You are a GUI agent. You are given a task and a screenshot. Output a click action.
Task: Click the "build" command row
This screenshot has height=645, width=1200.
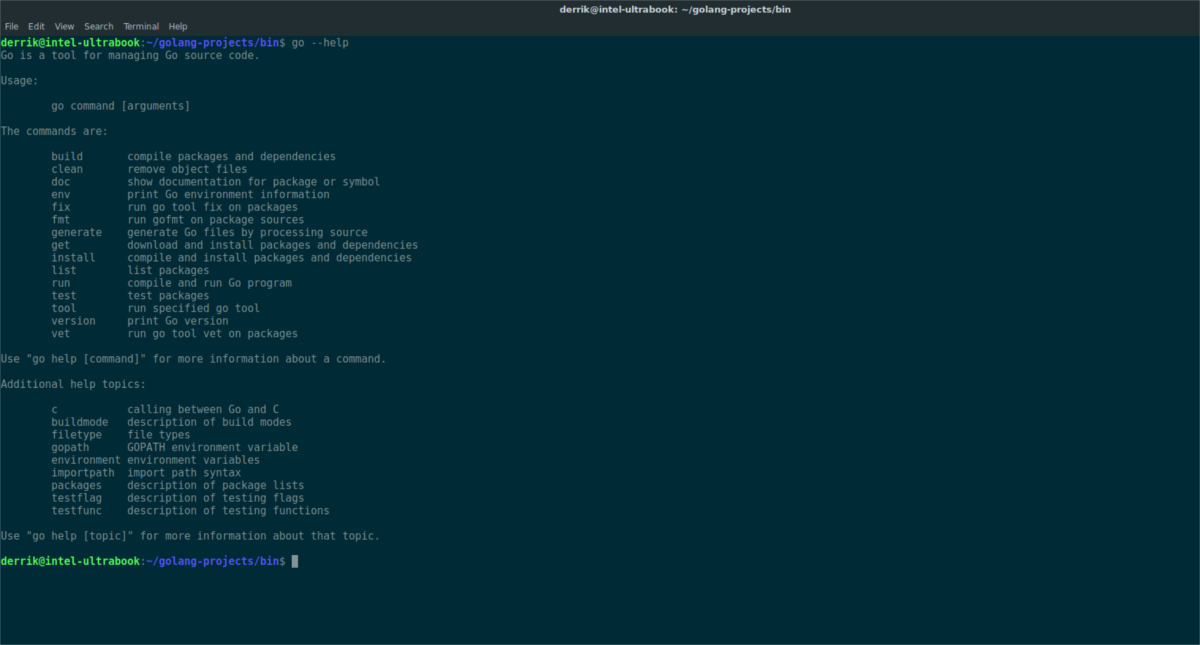point(193,157)
